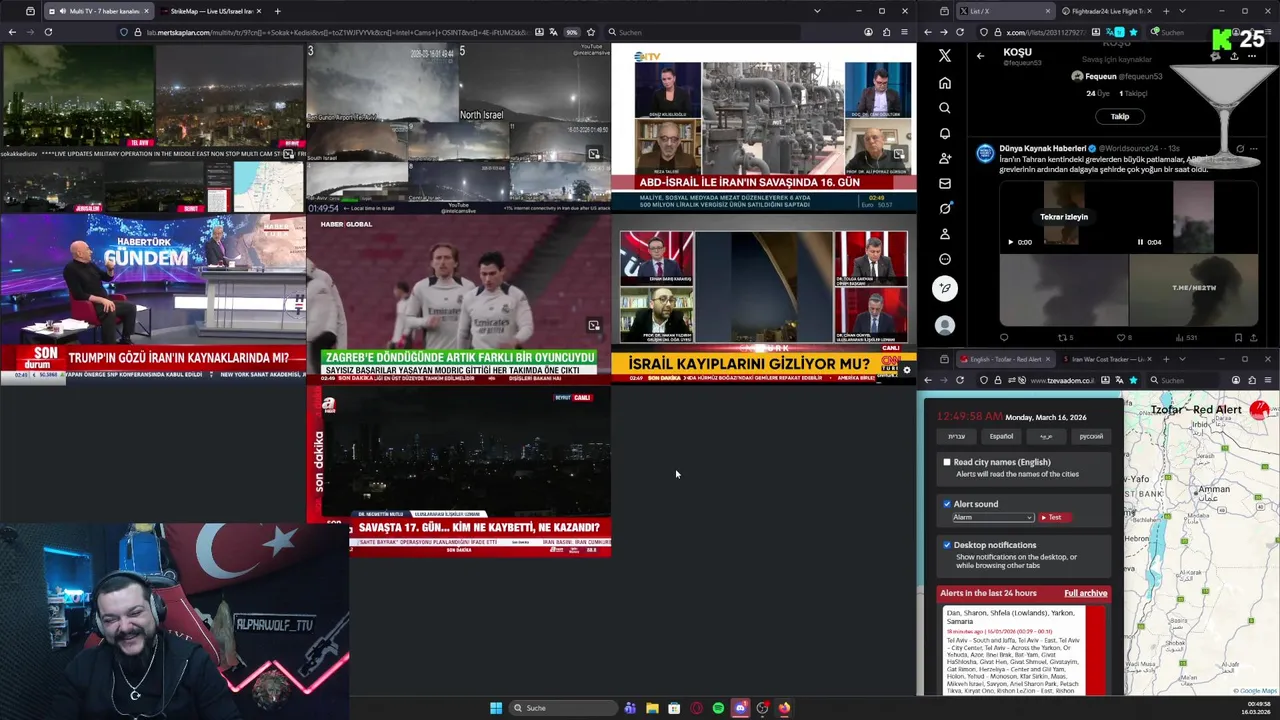
Task: Open the CNN Türk İsrail kayıplarını tile
Action: [x=763, y=300]
